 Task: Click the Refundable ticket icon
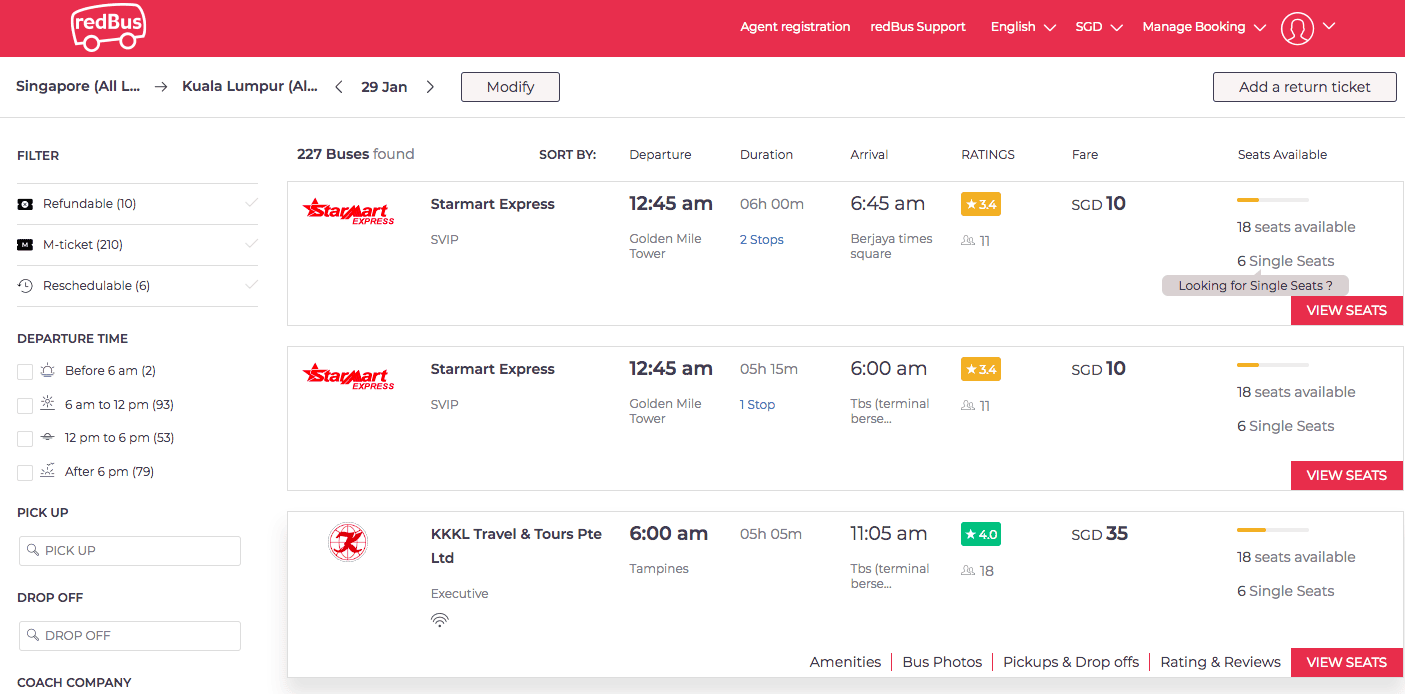pos(26,204)
